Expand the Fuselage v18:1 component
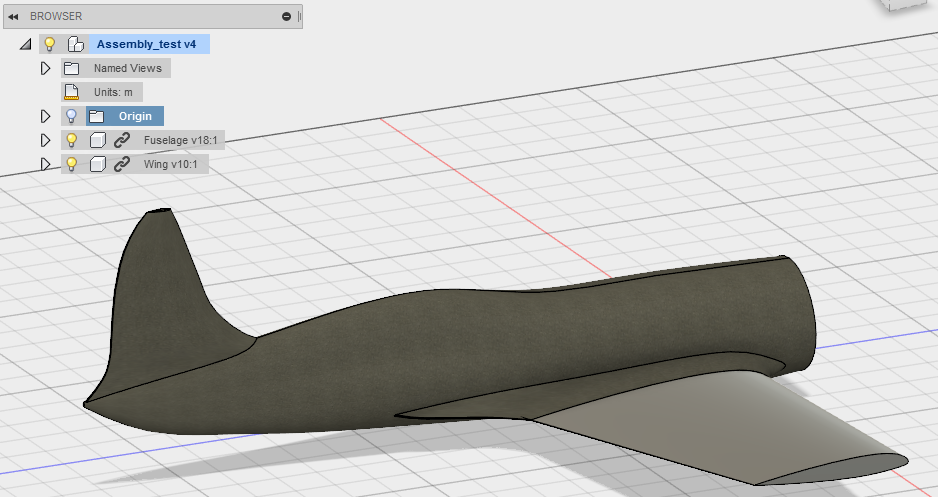This screenshot has height=497, width=938. pyautogui.click(x=45, y=140)
